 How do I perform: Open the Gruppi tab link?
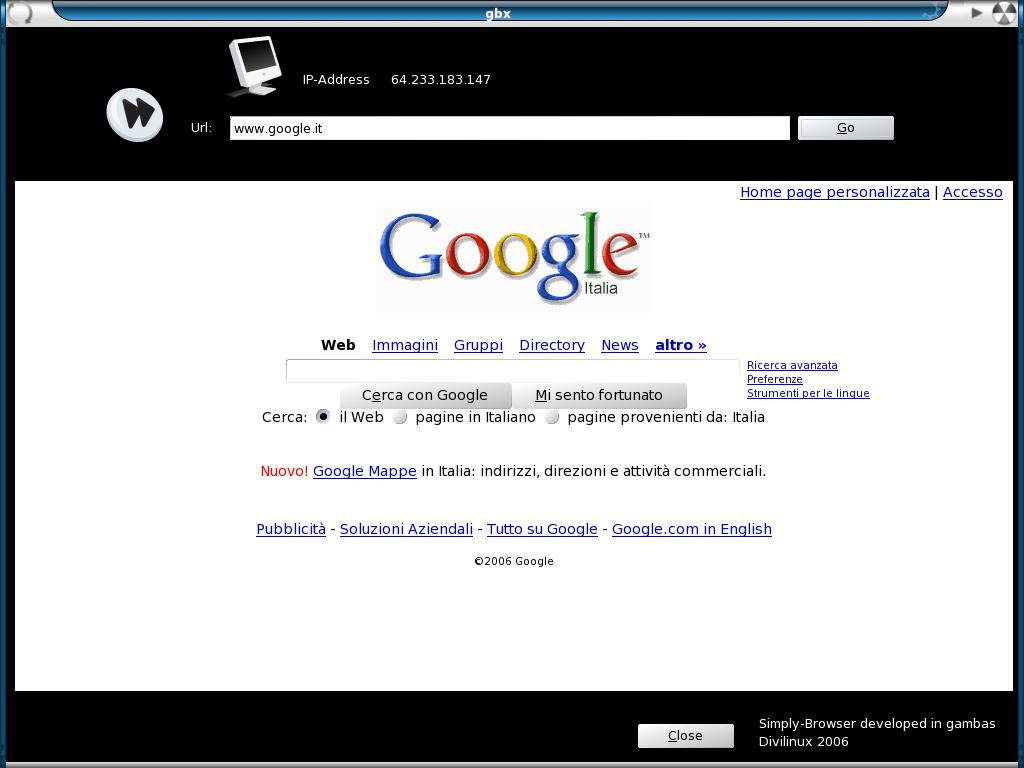478,345
